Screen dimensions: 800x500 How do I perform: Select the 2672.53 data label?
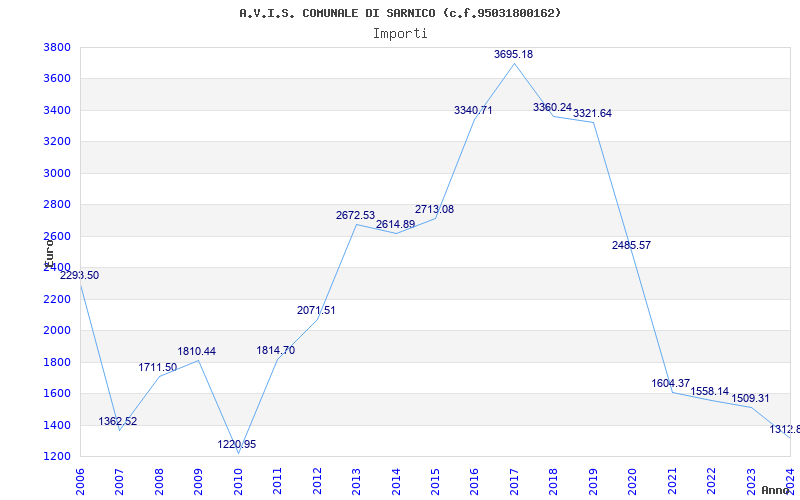pos(356,215)
